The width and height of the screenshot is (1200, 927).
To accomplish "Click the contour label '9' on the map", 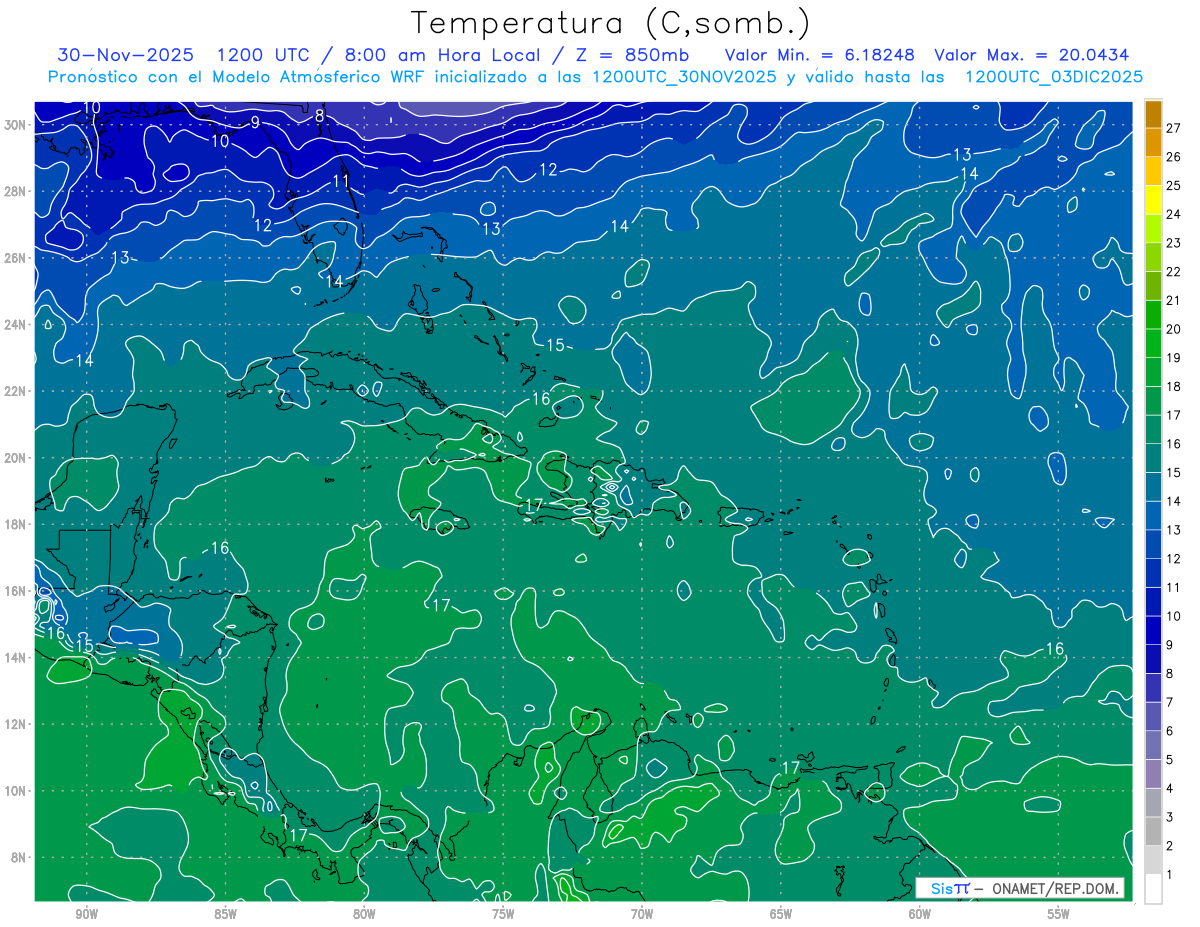I will [255, 122].
